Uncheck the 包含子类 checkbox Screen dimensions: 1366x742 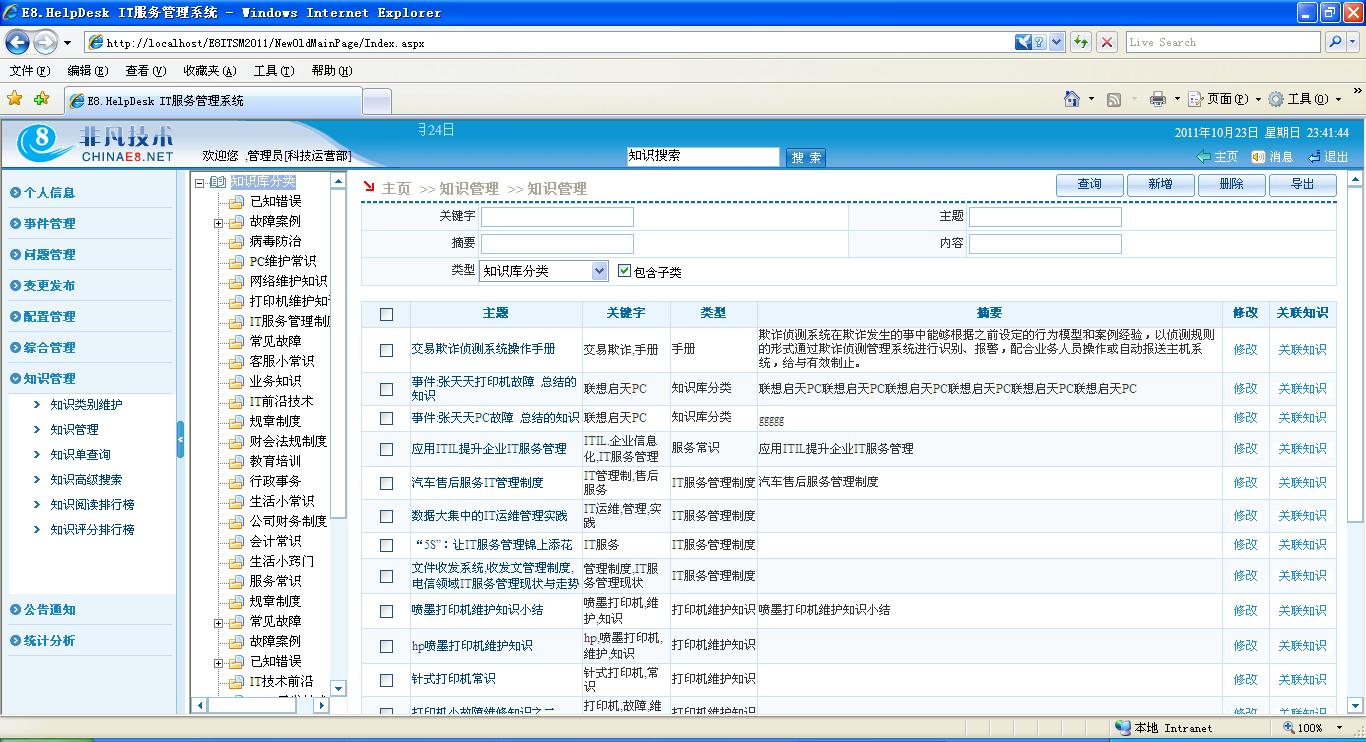[622, 270]
